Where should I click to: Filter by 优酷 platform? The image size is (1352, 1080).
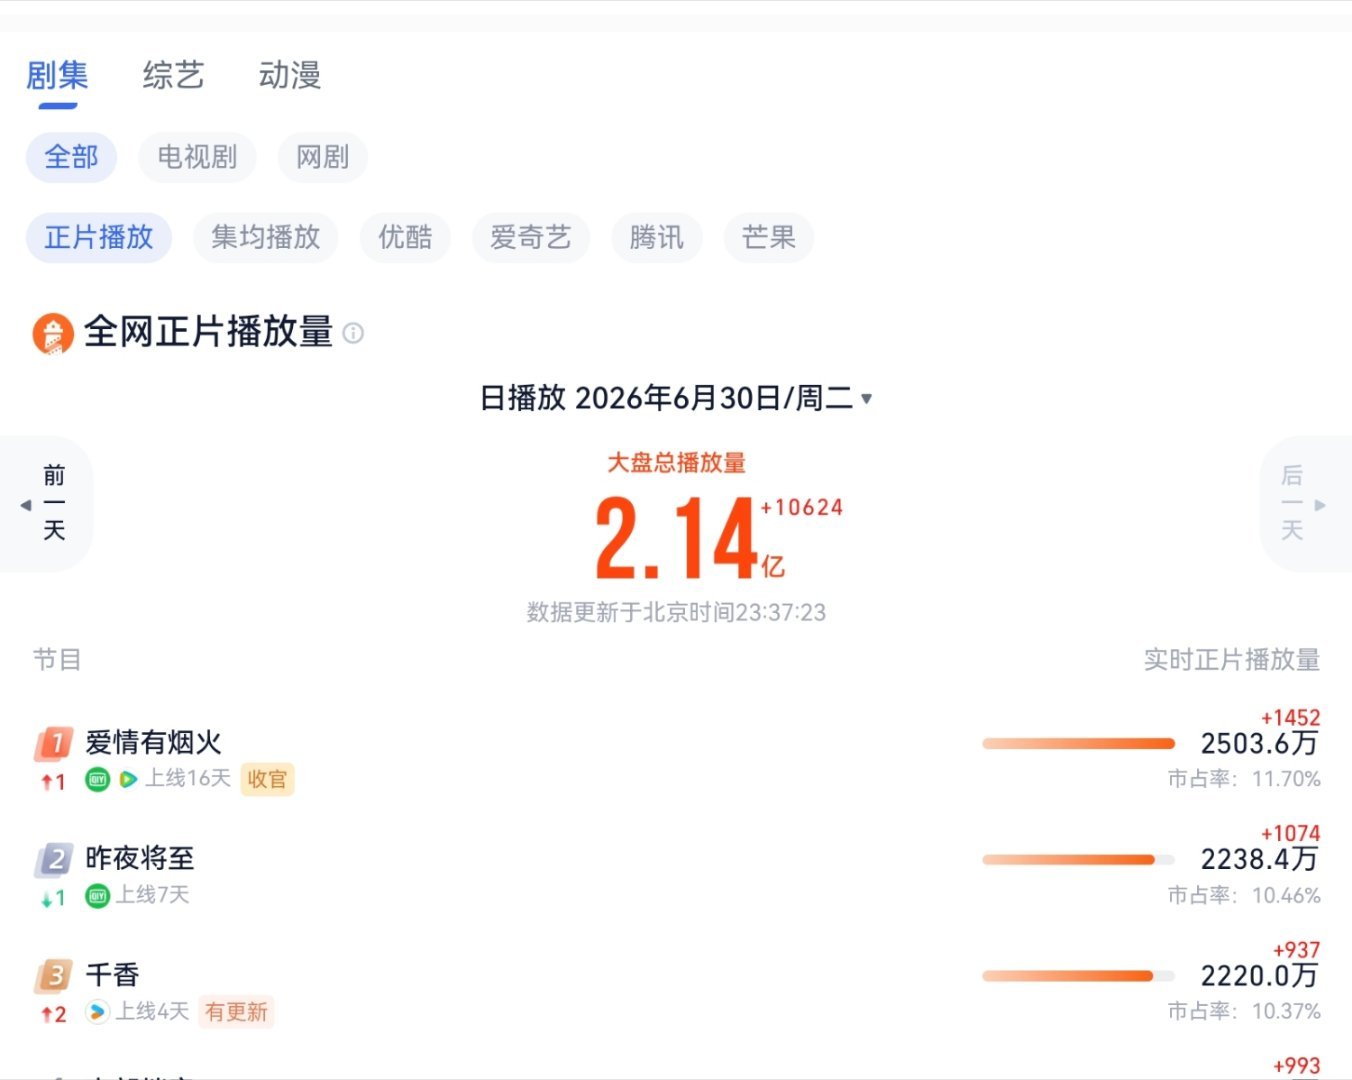(x=405, y=238)
